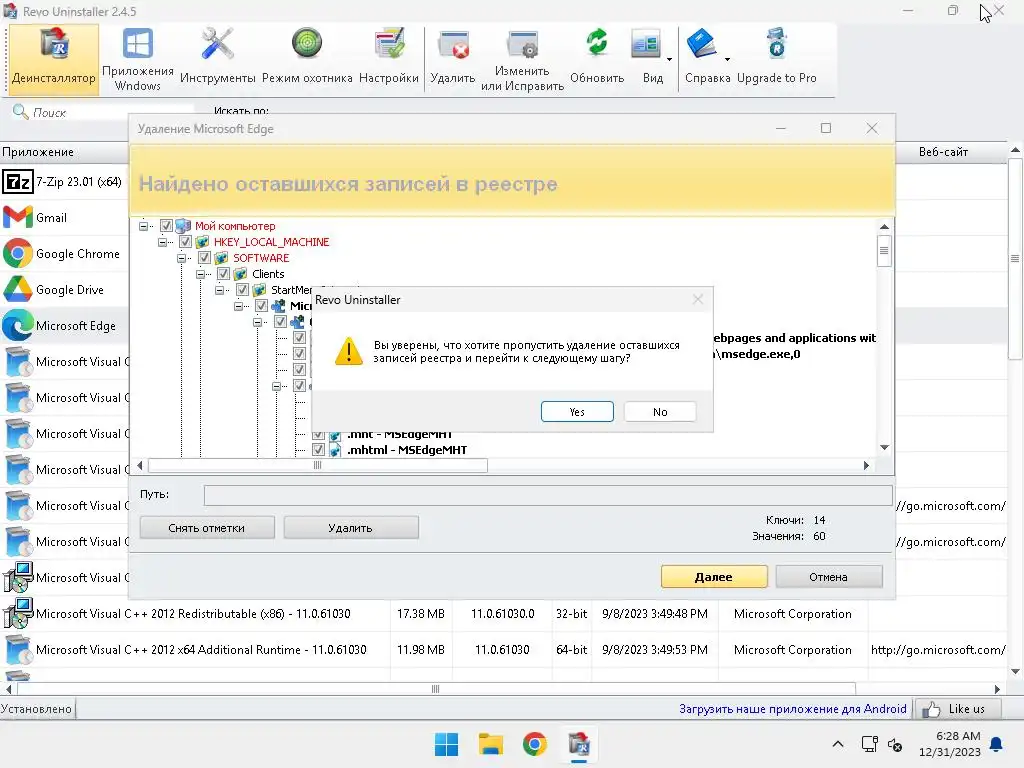Image resolution: width=1024 pixels, height=768 pixels.
Task: Select the HKEY_LOCAL_MACHINE tree label
Action: [x=272, y=242]
